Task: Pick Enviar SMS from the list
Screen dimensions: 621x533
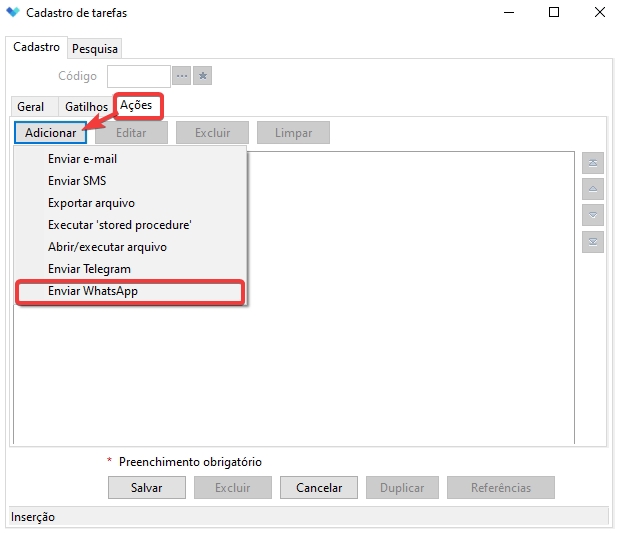Action: pos(77,181)
